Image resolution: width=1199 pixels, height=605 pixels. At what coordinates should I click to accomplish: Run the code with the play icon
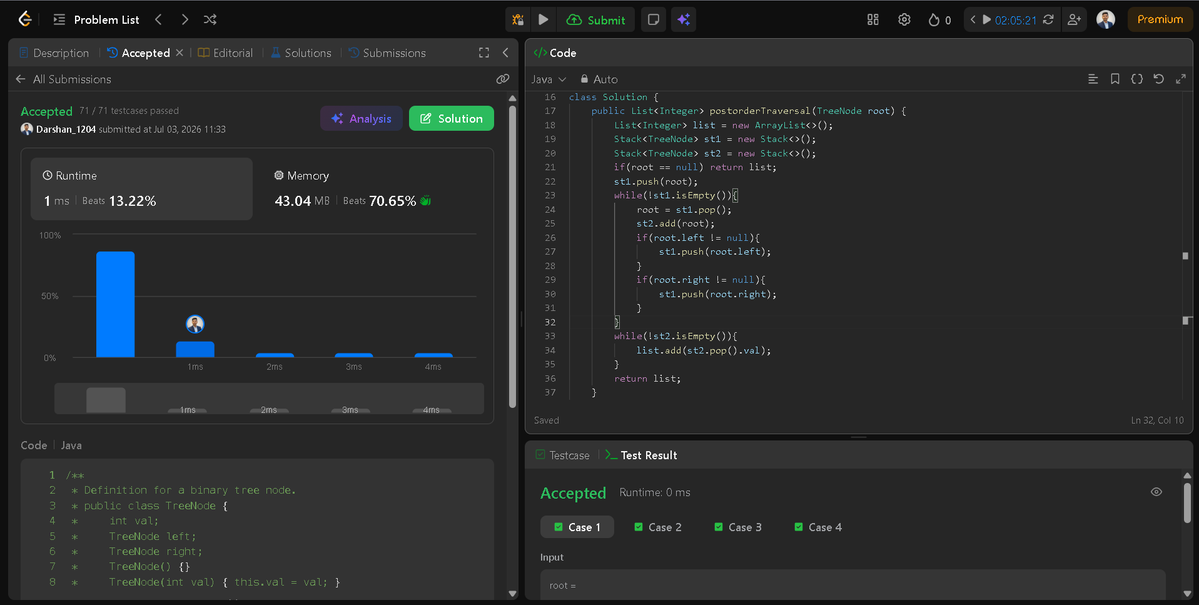pos(543,20)
